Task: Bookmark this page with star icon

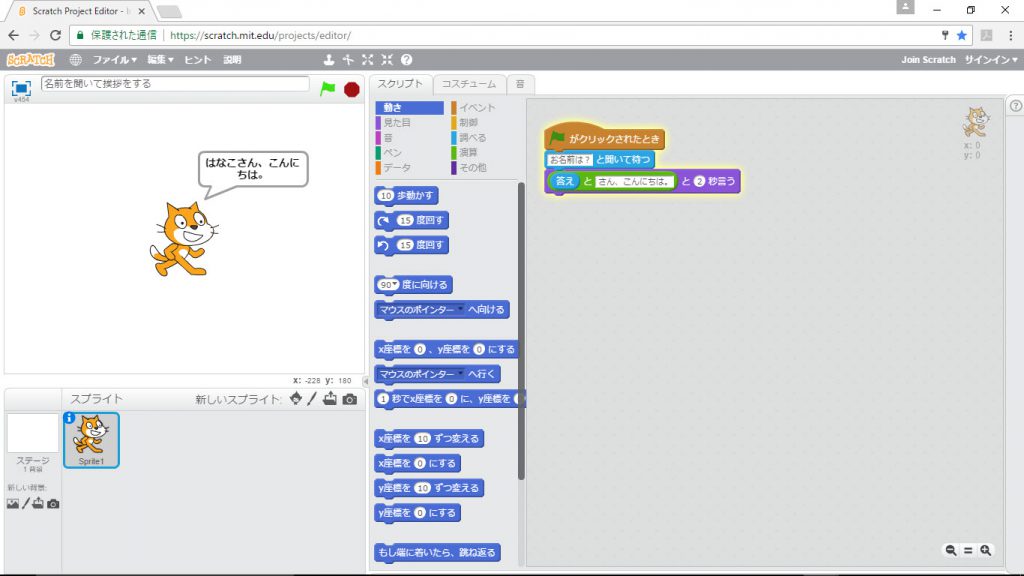Action: coord(961,35)
